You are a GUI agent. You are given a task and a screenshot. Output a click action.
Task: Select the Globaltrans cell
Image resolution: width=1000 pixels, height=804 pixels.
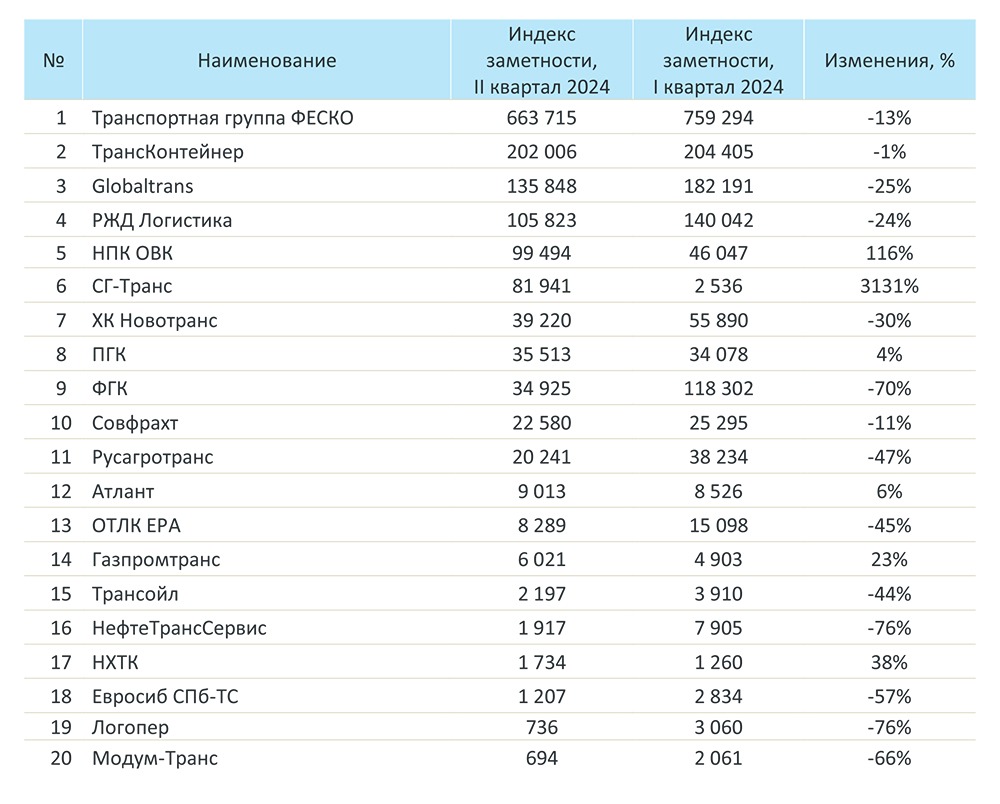142,186
